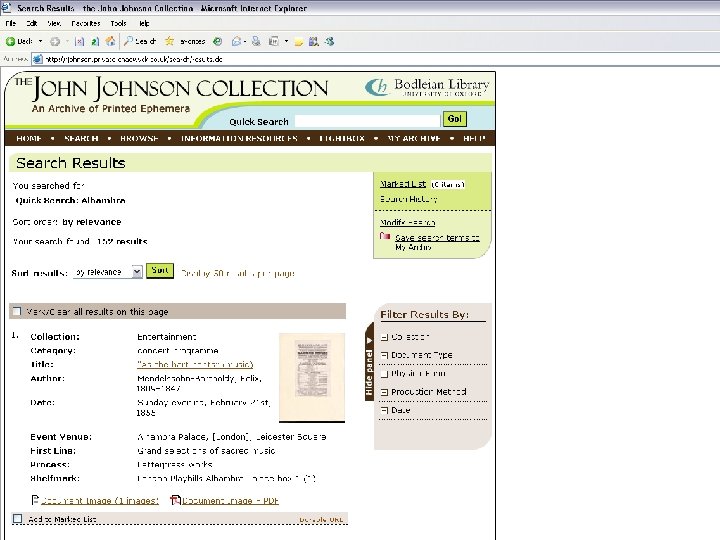The height and width of the screenshot is (540, 720).
Task: Open the Edit icon dropdown arrow
Action: tap(286, 41)
